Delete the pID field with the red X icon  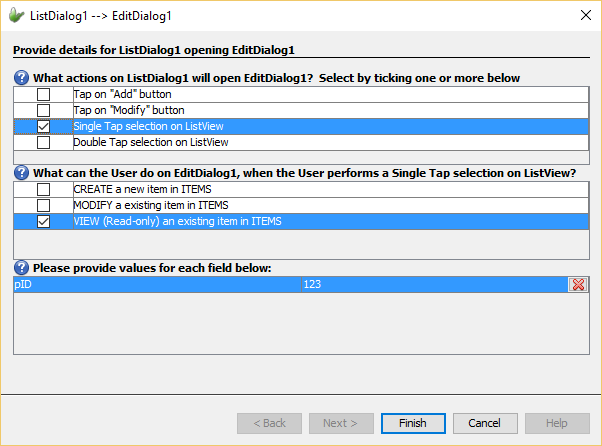pyautogui.click(x=577, y=285)
